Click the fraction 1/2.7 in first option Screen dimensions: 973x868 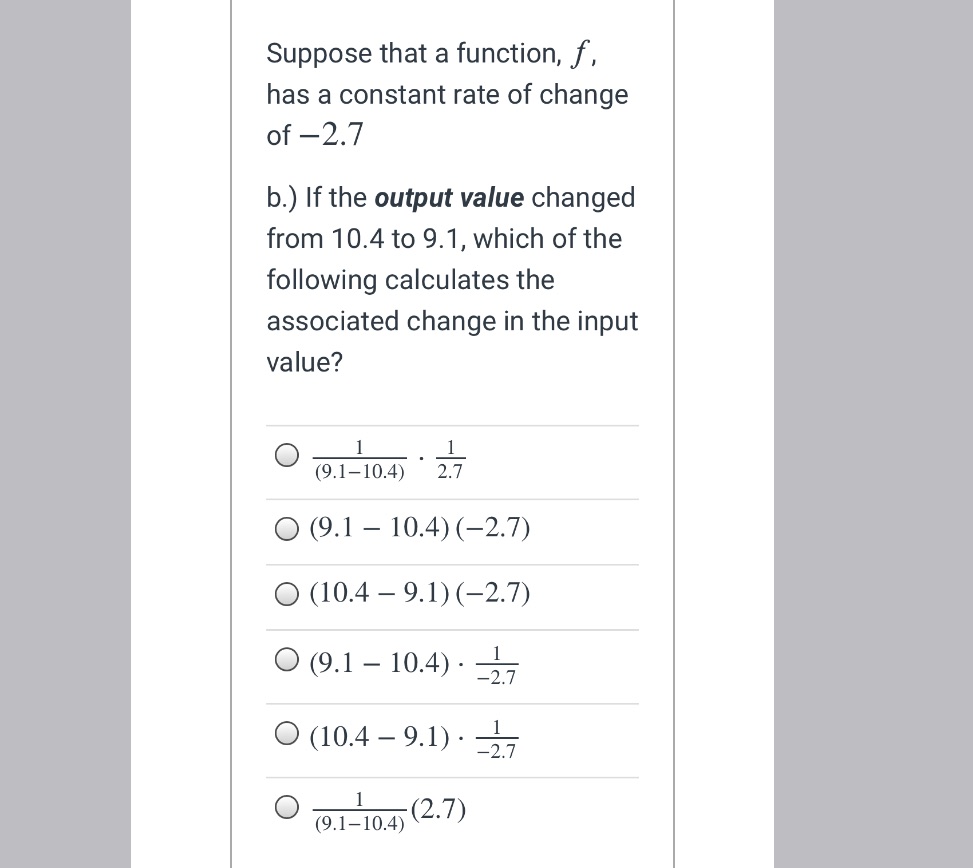pyautogui.click(x=449, y=457)
